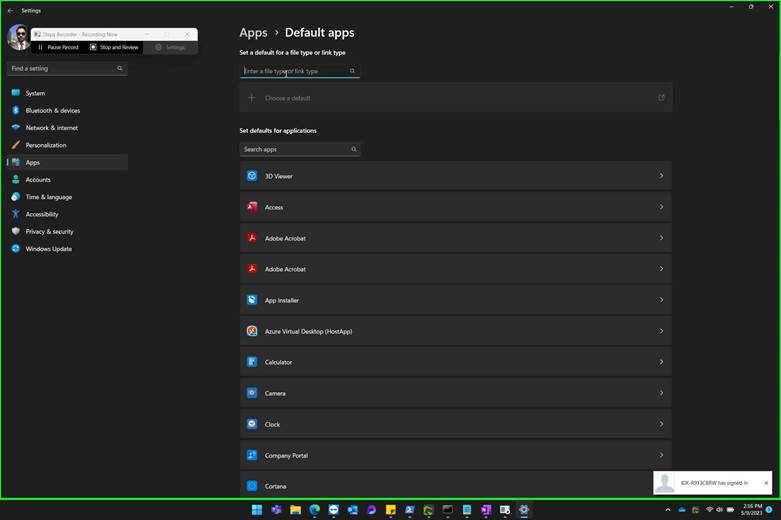781x520 pixels.
Task: Open the 3D Viewer app icon
Action: point(252,176)
